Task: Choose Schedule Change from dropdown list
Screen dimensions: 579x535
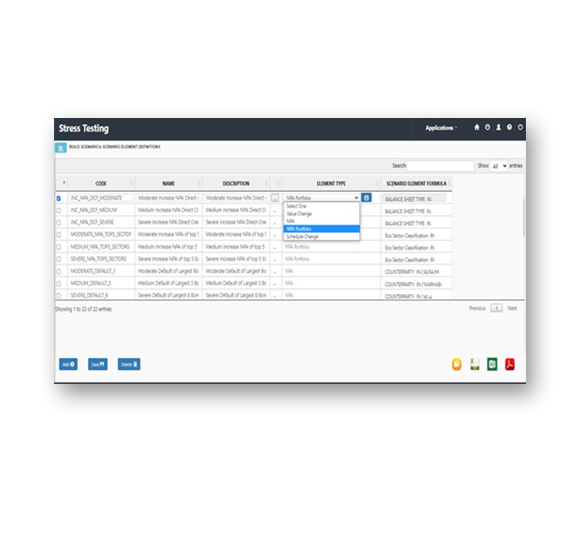Action: click(322, 237)
